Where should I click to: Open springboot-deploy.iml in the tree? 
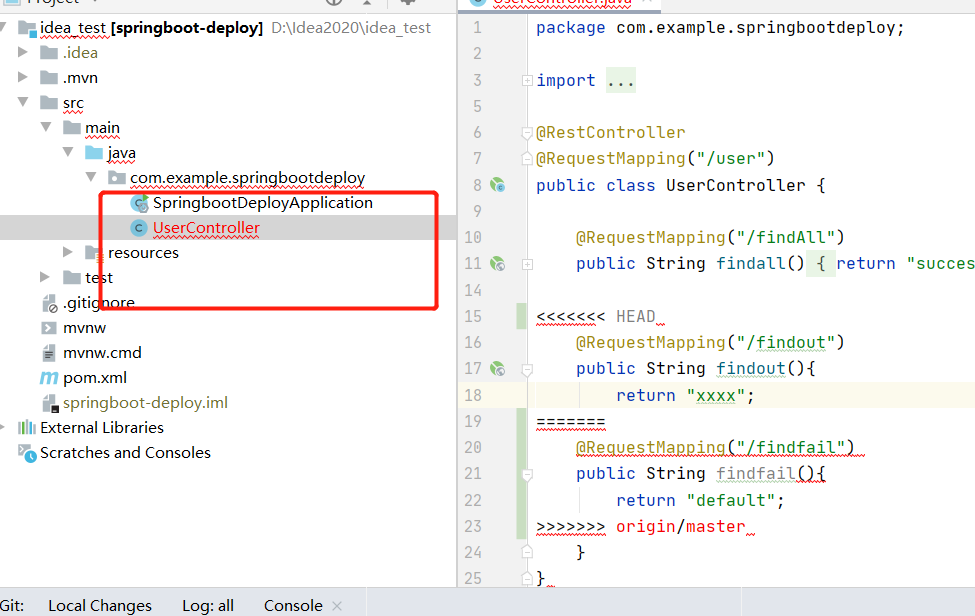145,403
